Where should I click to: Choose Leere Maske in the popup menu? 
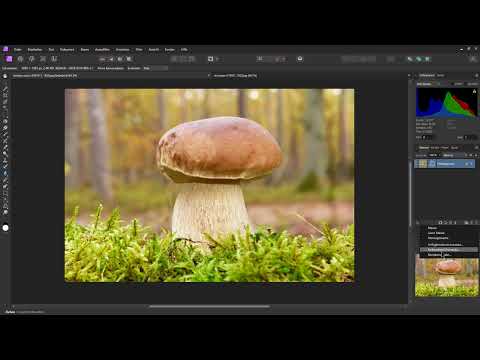436,233
